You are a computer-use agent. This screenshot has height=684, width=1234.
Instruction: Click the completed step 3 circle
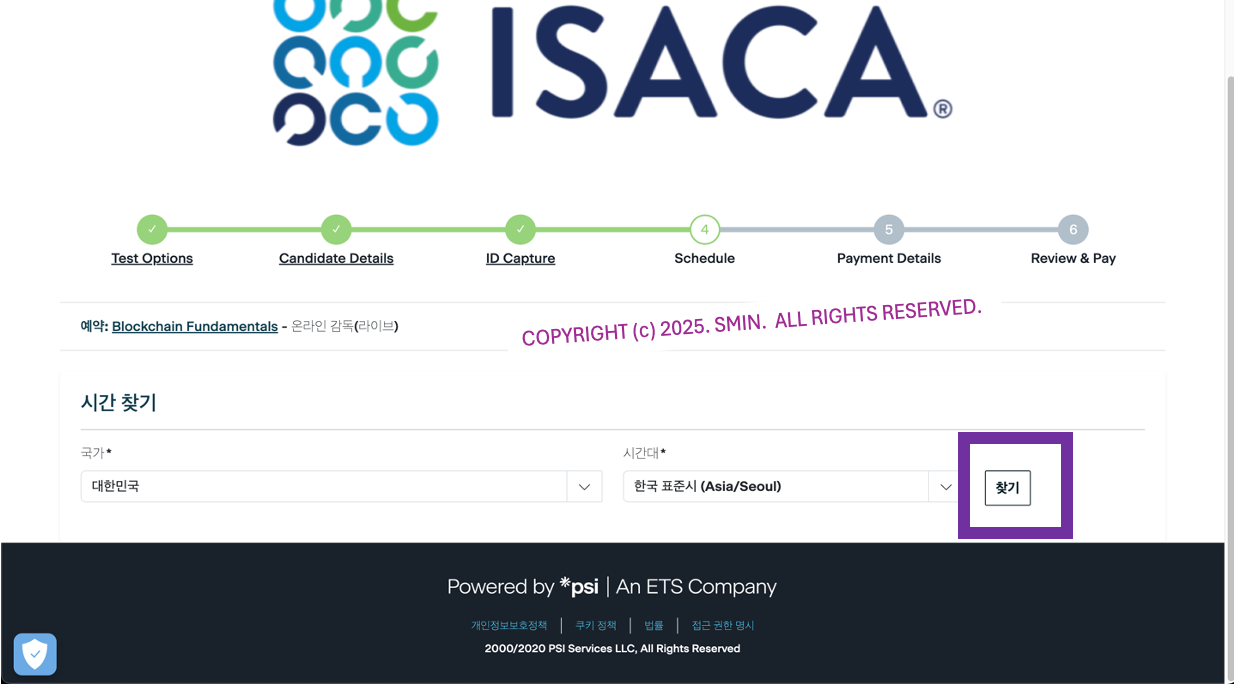[x=520, y=230]
